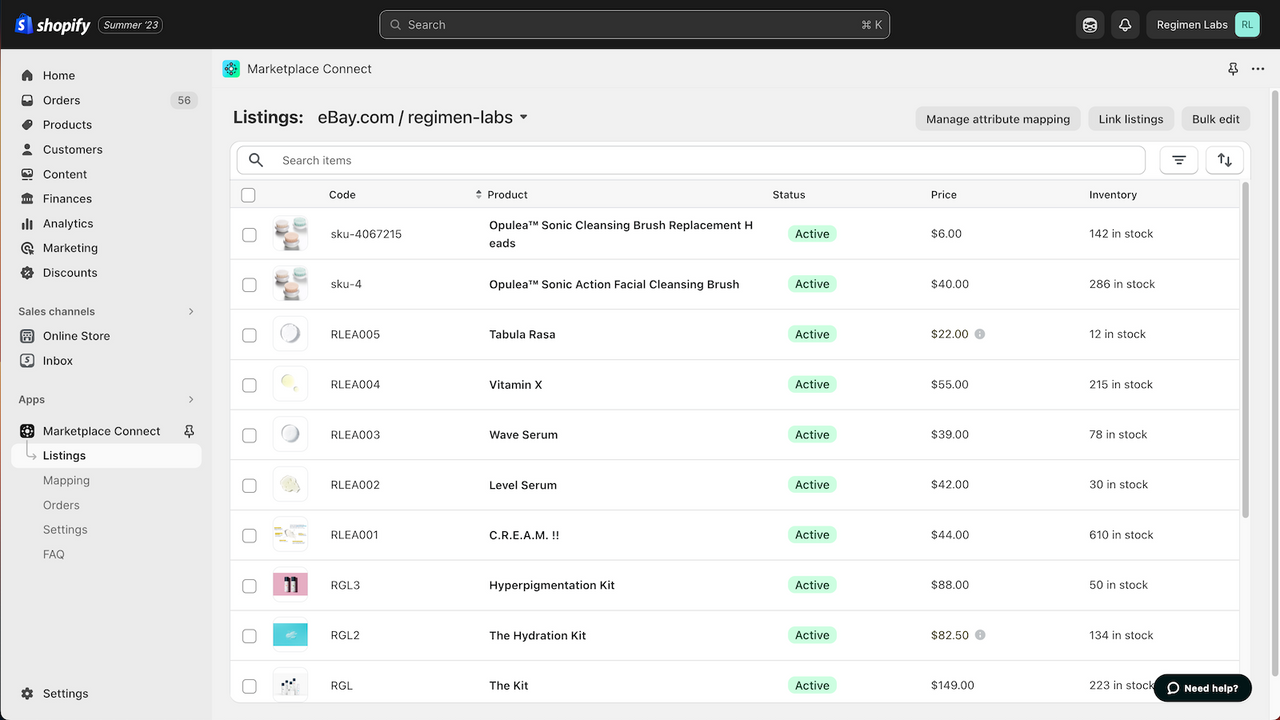This screenshot has height=720, width=1280.
Task: Click the info icon next to Tabula Rasa price
Action: coord(978,335)
